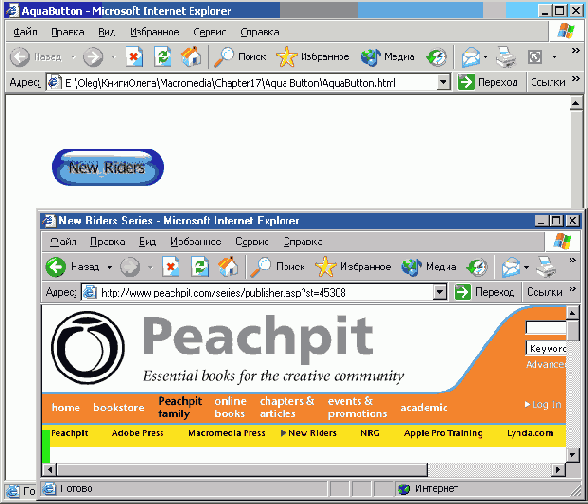Click the horizontal scrollbar right arrow in the front window
The image size is (588, 504).
(x=558, y=469)
